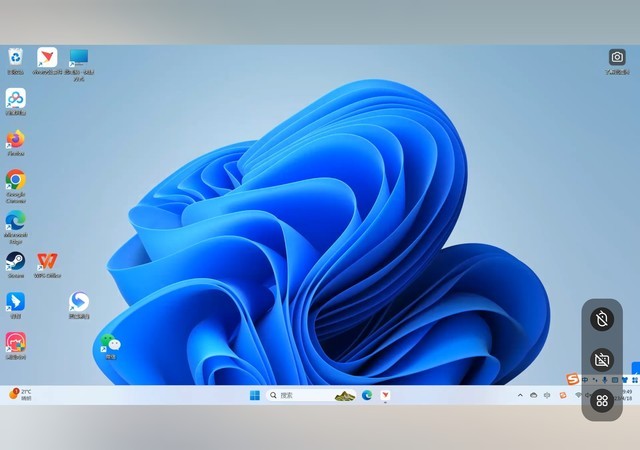Viewport: 640px width, 450px height.
Task: Click the cloud icon in the system tray
Action: coord(533,395)
